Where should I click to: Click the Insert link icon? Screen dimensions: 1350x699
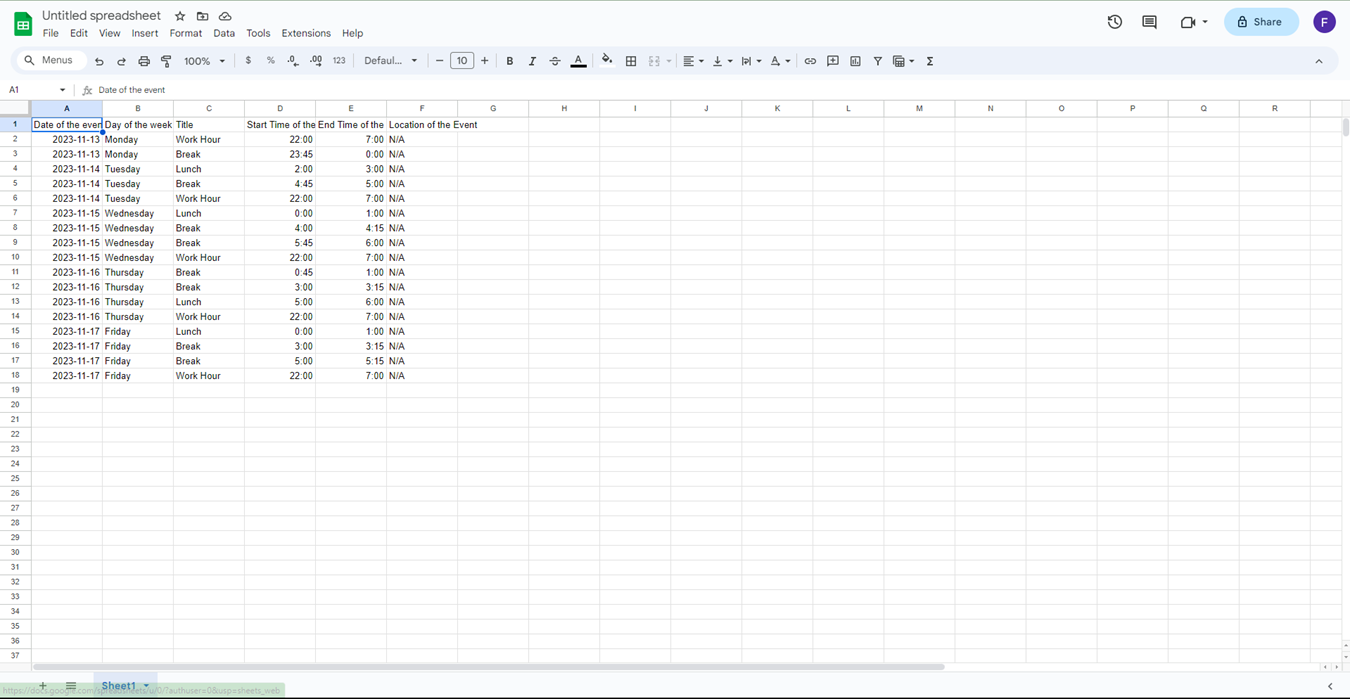pyautogui.click(x=810, y=61)
